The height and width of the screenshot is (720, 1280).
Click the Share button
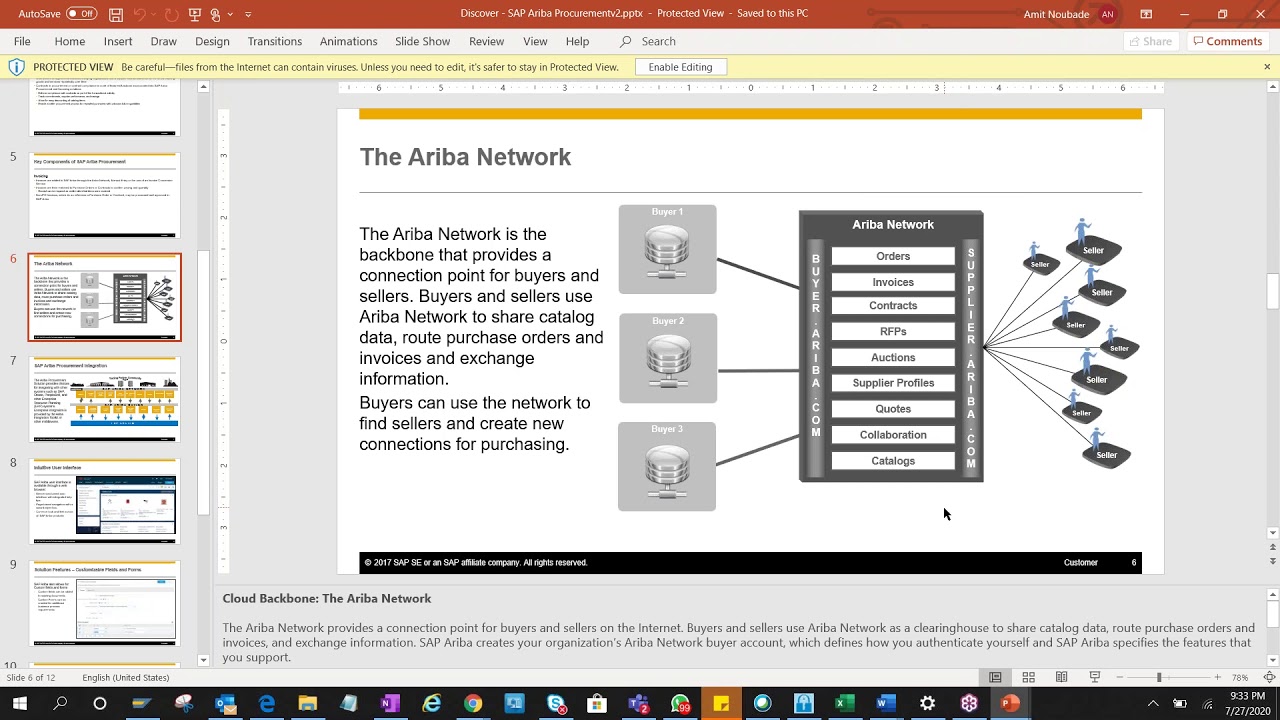click(x=1150, y=41)
